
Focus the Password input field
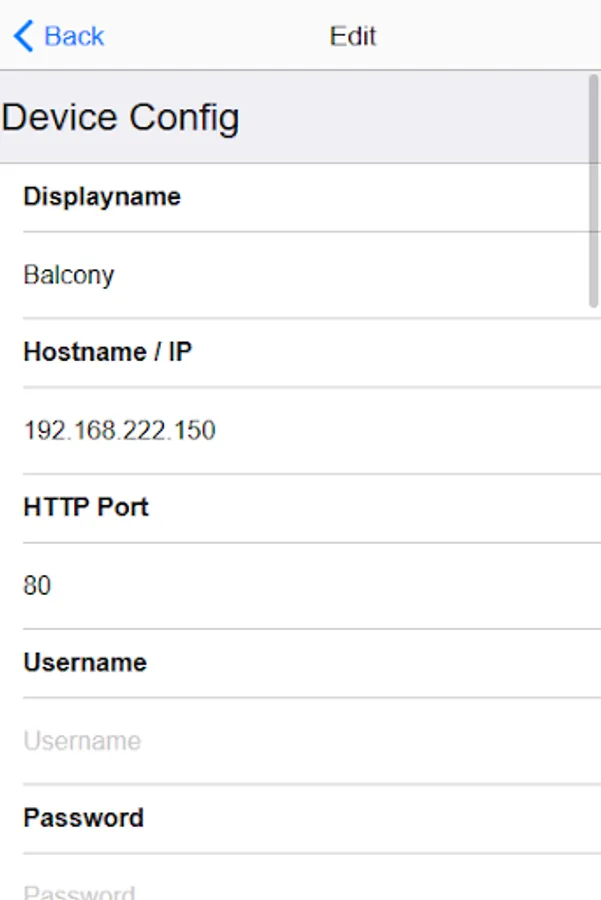300,890
